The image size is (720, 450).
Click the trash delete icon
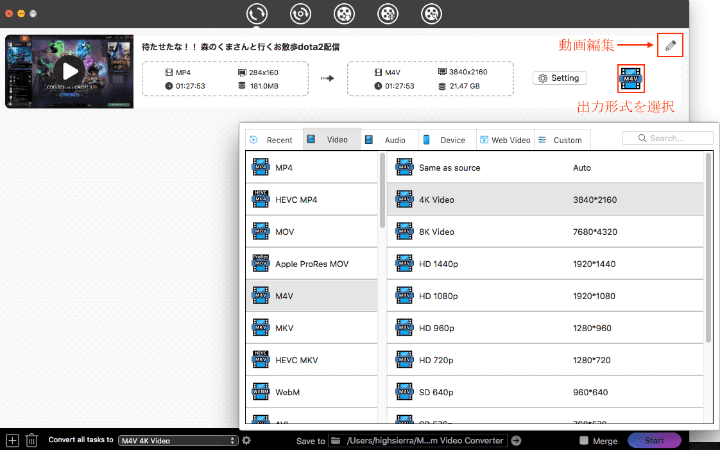[31, 440]
